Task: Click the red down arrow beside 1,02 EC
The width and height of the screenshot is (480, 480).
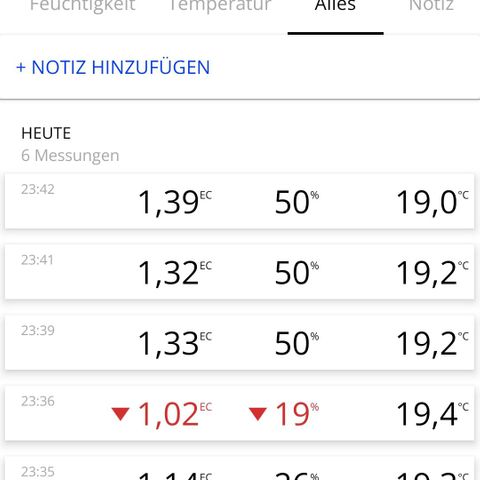Action: tap(120, 414)
